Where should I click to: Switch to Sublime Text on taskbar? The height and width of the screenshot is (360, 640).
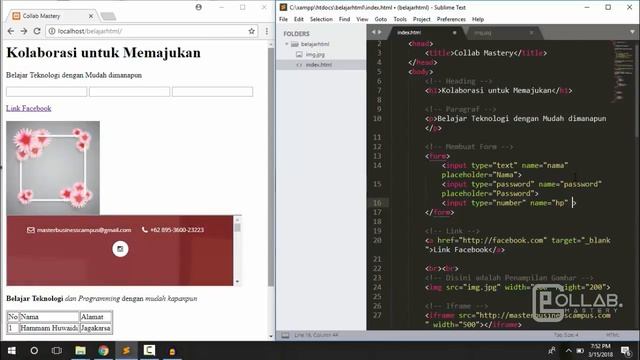click(126, 351)
